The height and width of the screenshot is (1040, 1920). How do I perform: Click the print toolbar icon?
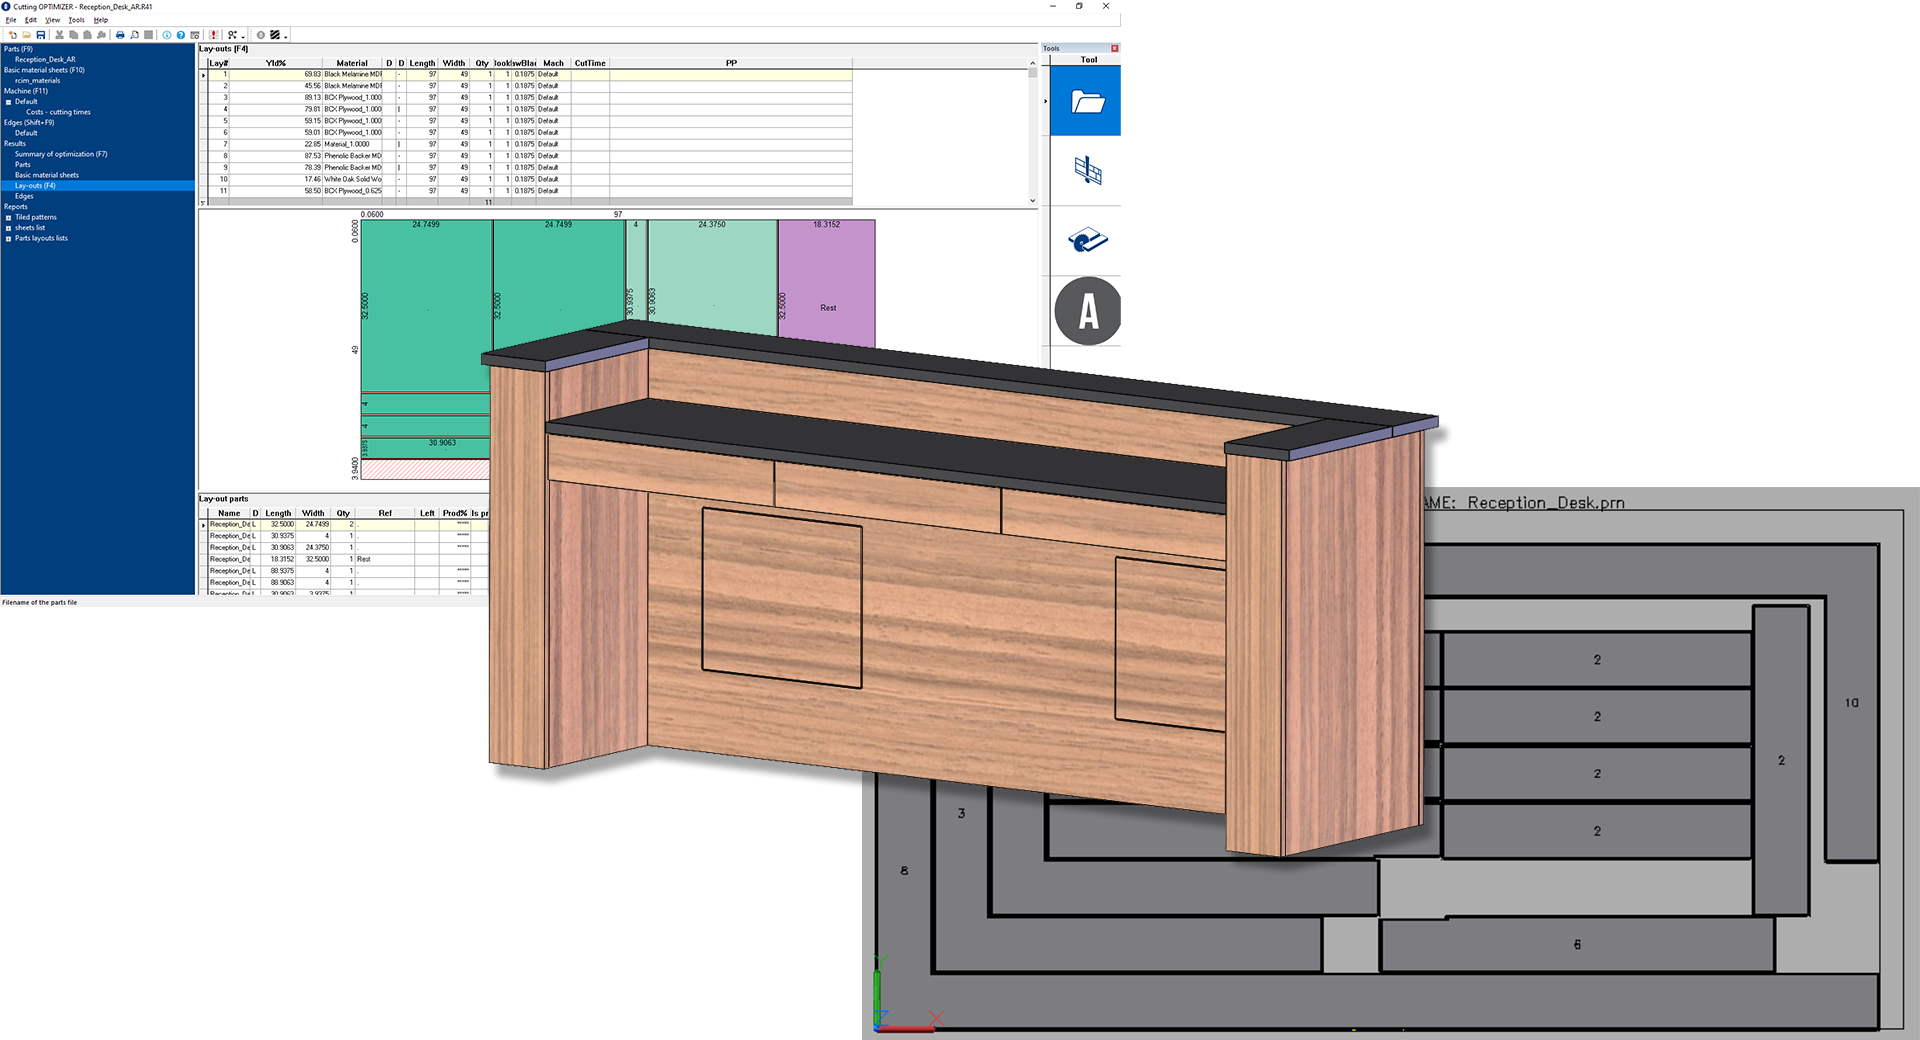click(x=120, y=35)
